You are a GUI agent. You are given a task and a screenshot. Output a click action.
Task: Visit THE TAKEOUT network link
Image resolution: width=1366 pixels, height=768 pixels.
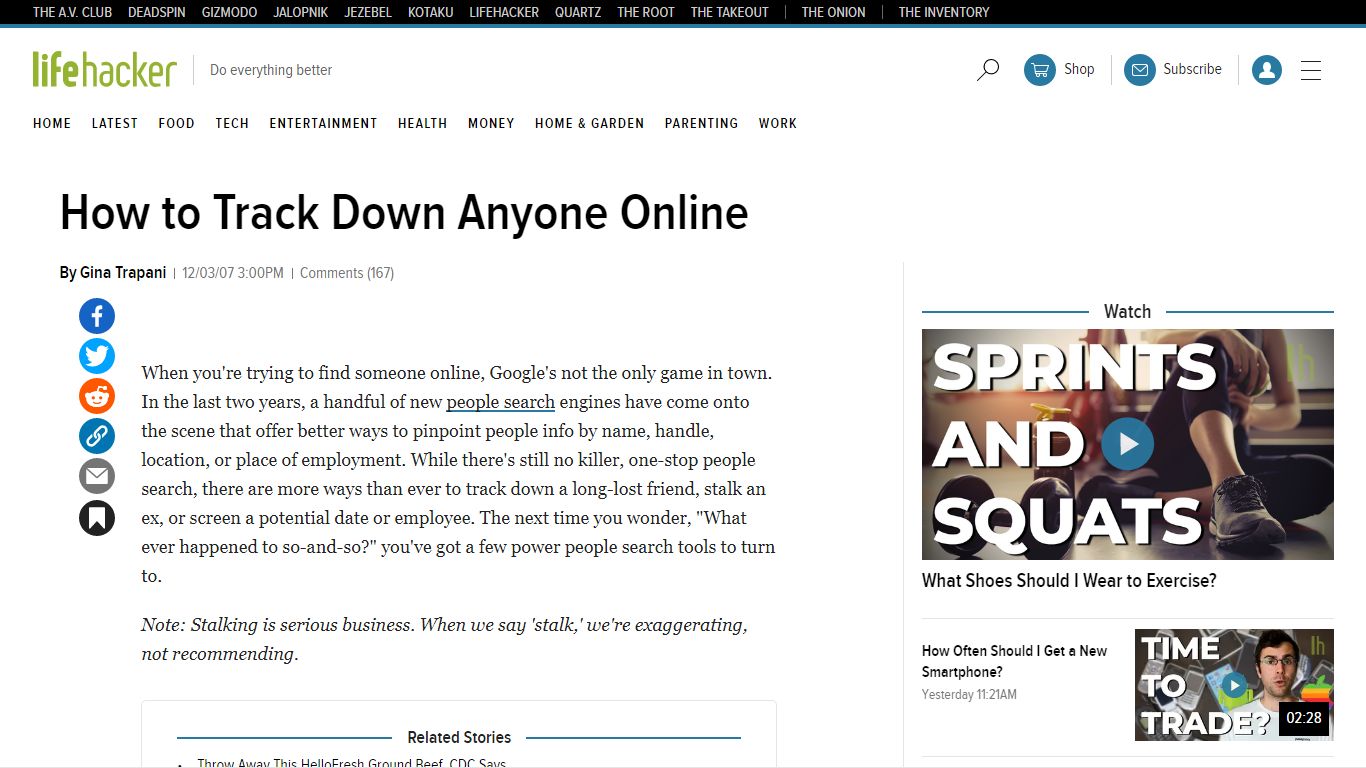click(x=730, y=12)
